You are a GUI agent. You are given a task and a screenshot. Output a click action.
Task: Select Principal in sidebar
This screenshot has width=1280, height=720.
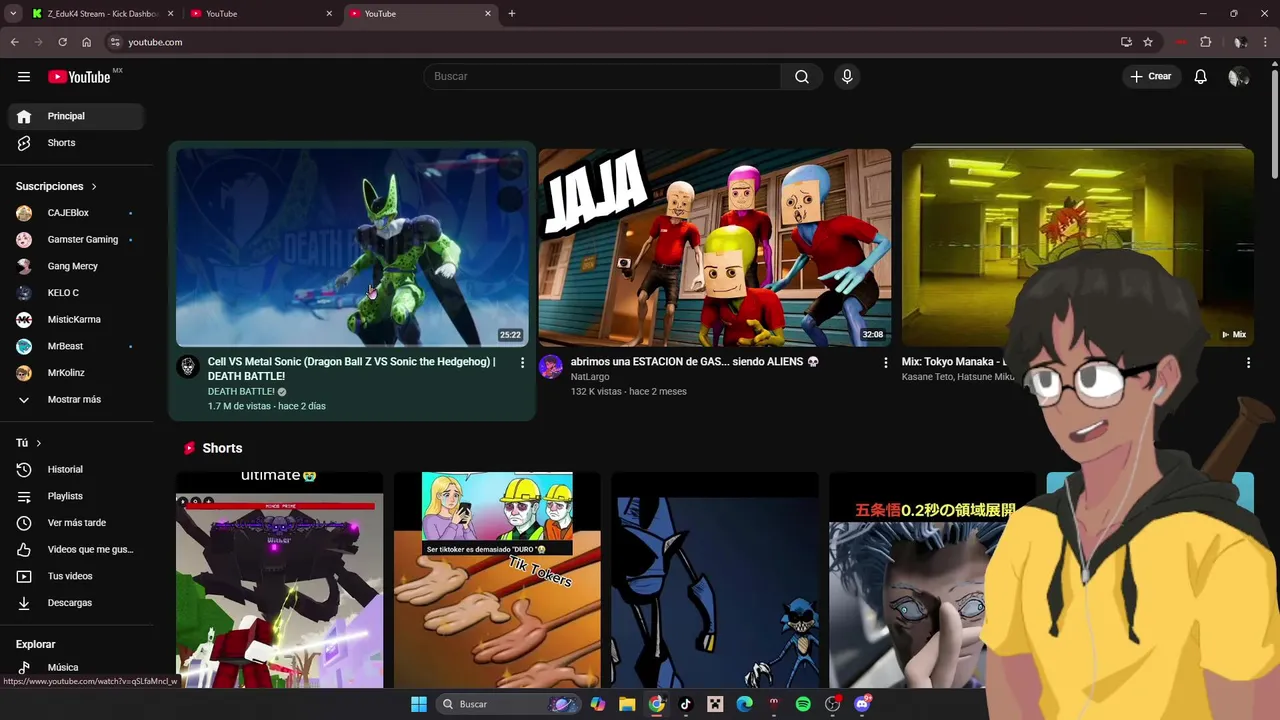(x=76, y=116)
